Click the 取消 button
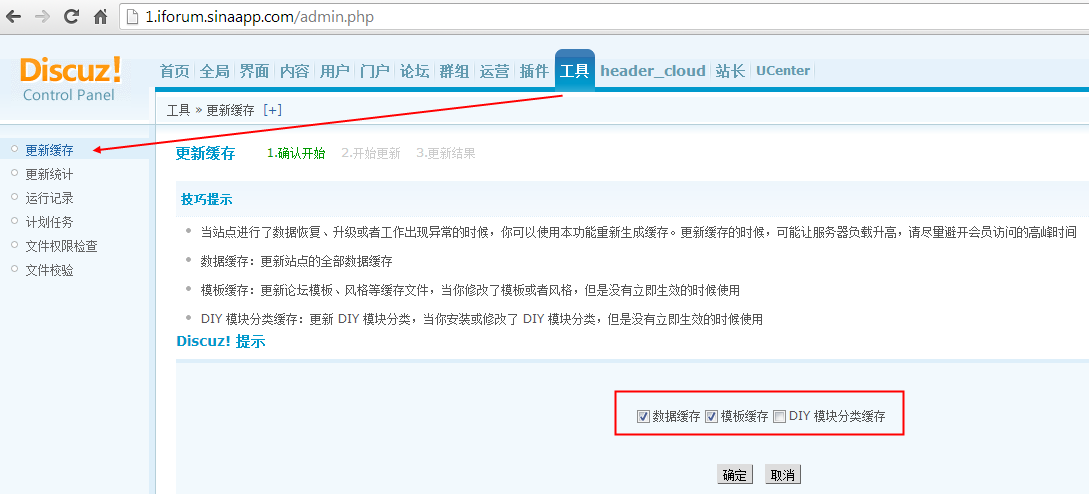 click(783, 475)
